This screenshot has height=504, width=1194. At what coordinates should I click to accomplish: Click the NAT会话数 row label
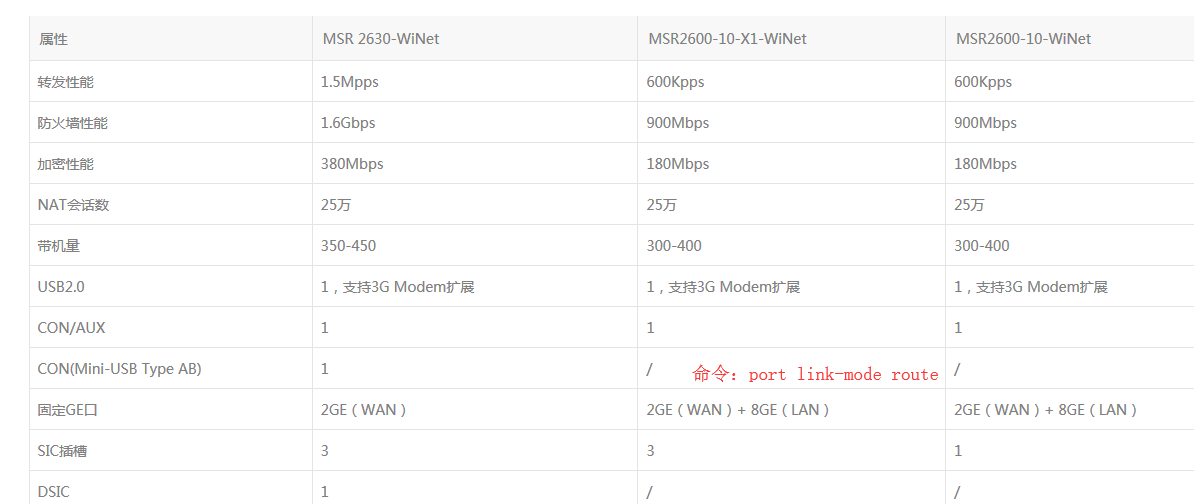pyautogui.click(x=73, y=205)
